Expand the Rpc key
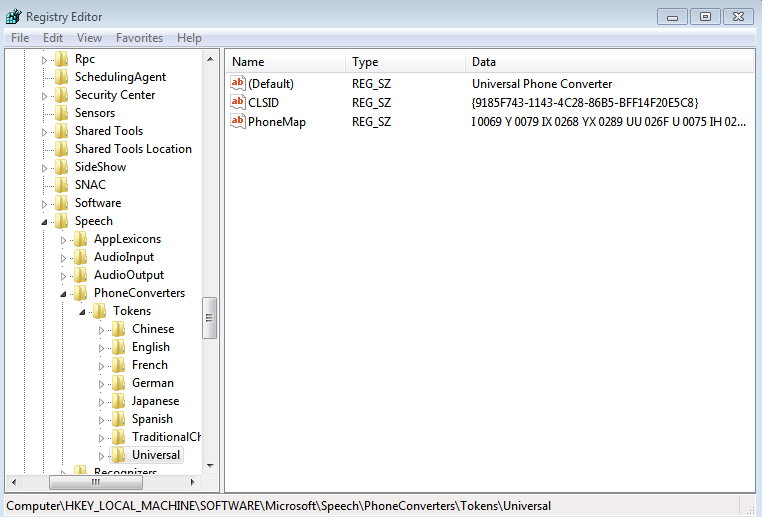This screenshot has height=517, width=762. [x=44, y=60]
